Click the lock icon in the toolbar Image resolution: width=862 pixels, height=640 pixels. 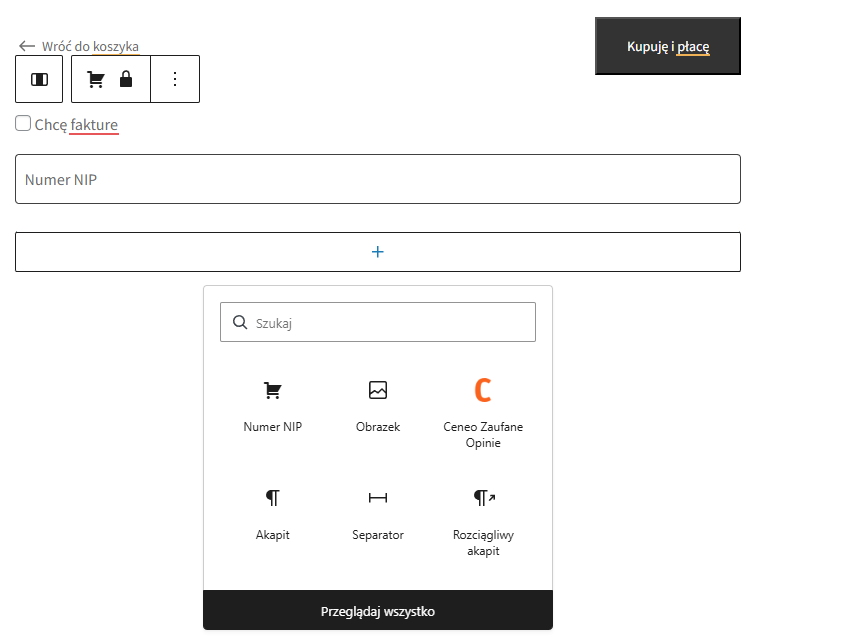tap(124, 78)
